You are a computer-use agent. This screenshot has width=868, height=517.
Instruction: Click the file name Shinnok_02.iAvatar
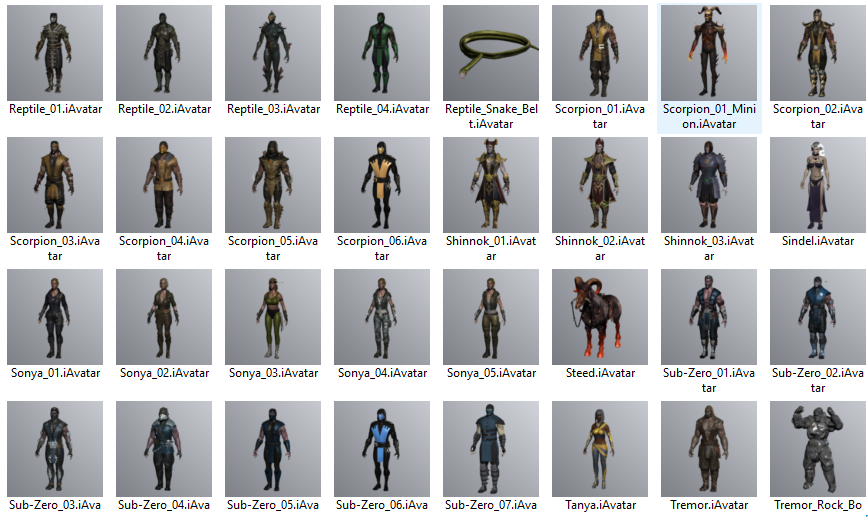click(x=600, y=249)
